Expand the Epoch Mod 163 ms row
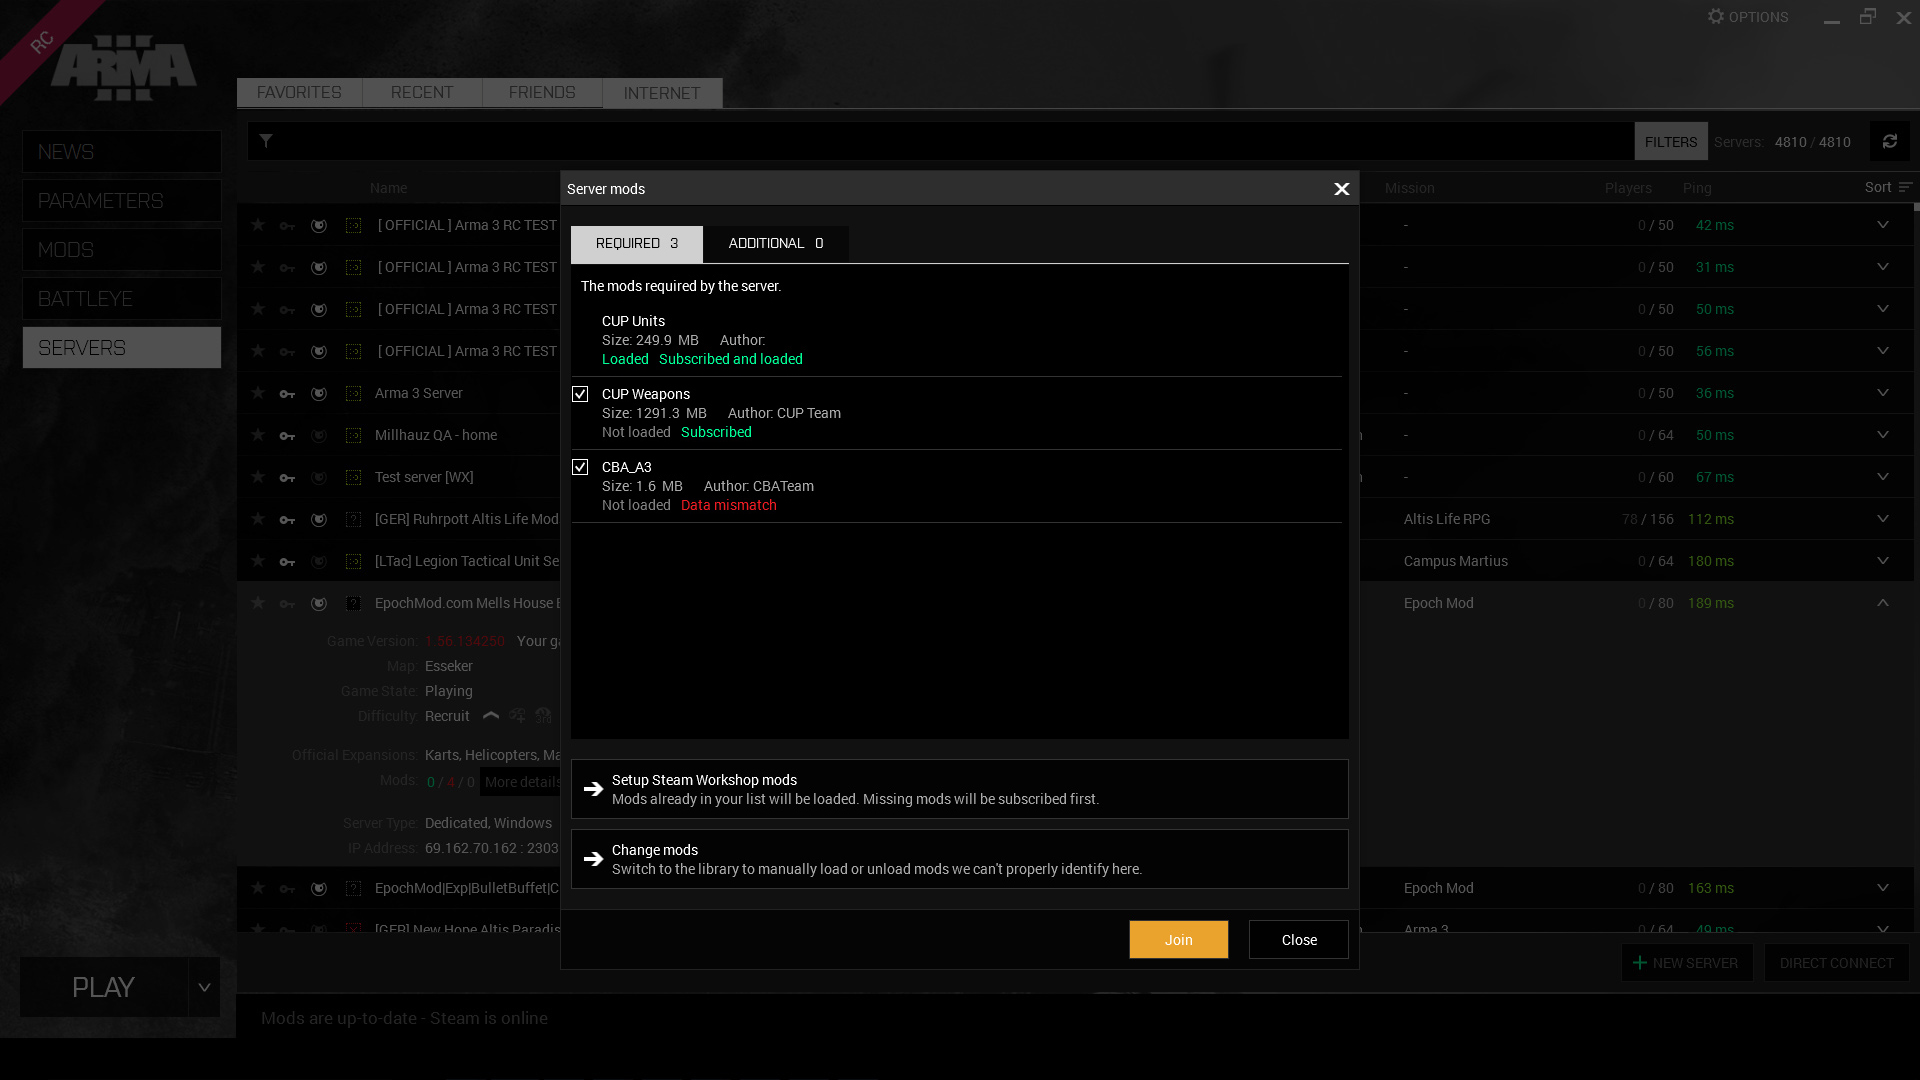Screen dimensions: 1920x1080 (x=1882, y=888)
